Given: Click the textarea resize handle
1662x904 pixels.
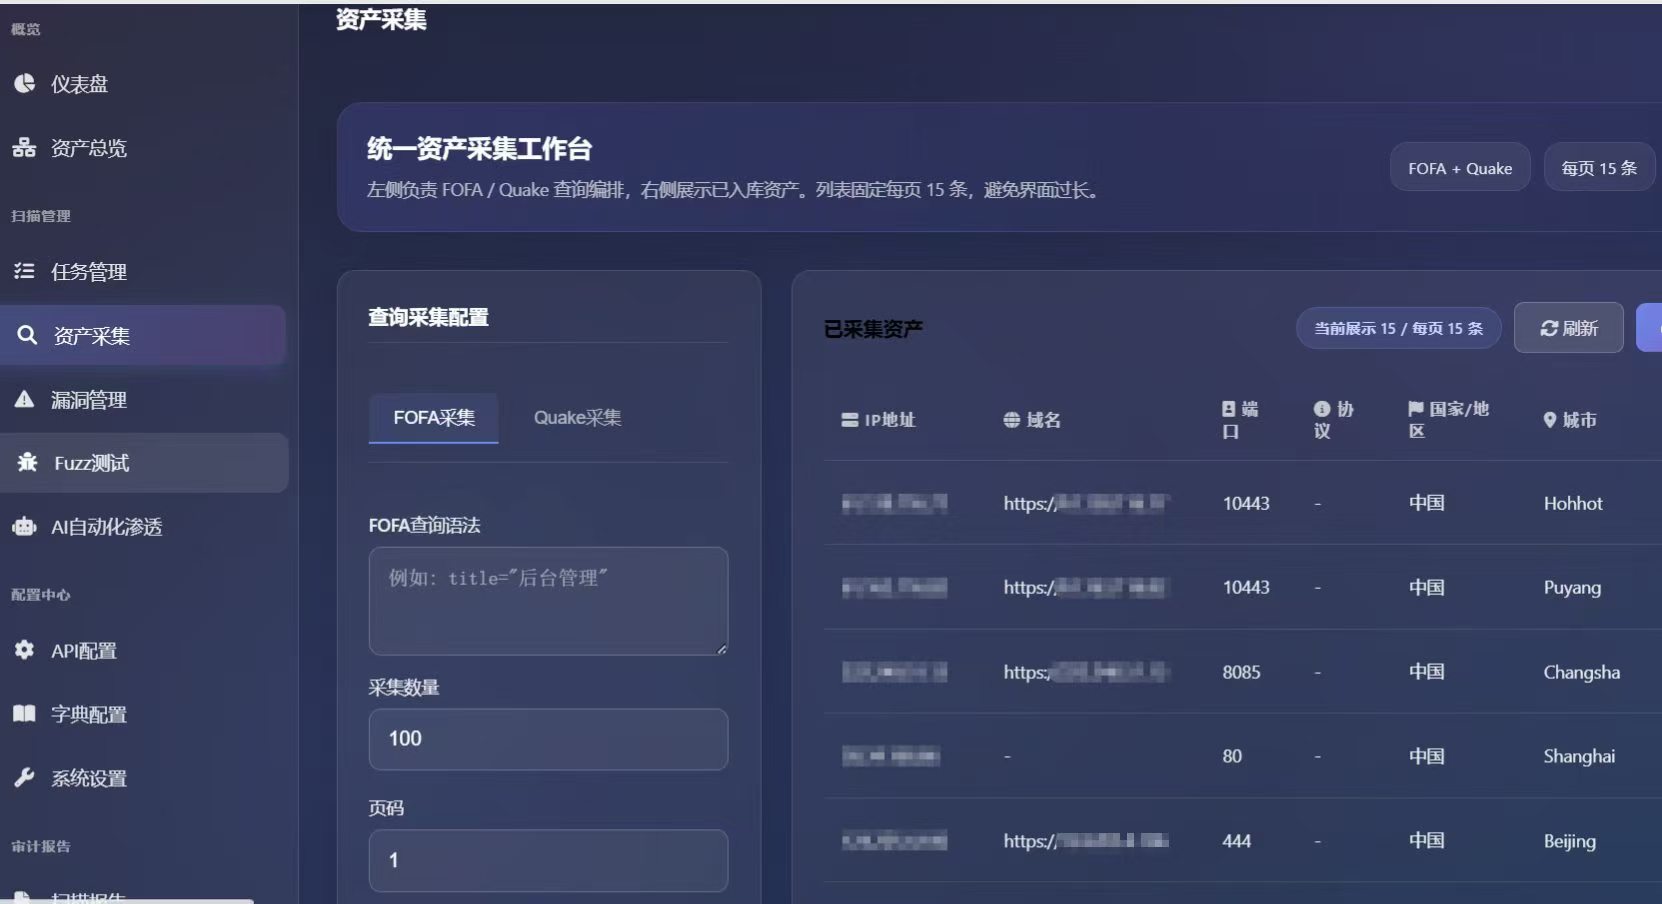Looking at the screenshot, I should (x=721, y=649).
